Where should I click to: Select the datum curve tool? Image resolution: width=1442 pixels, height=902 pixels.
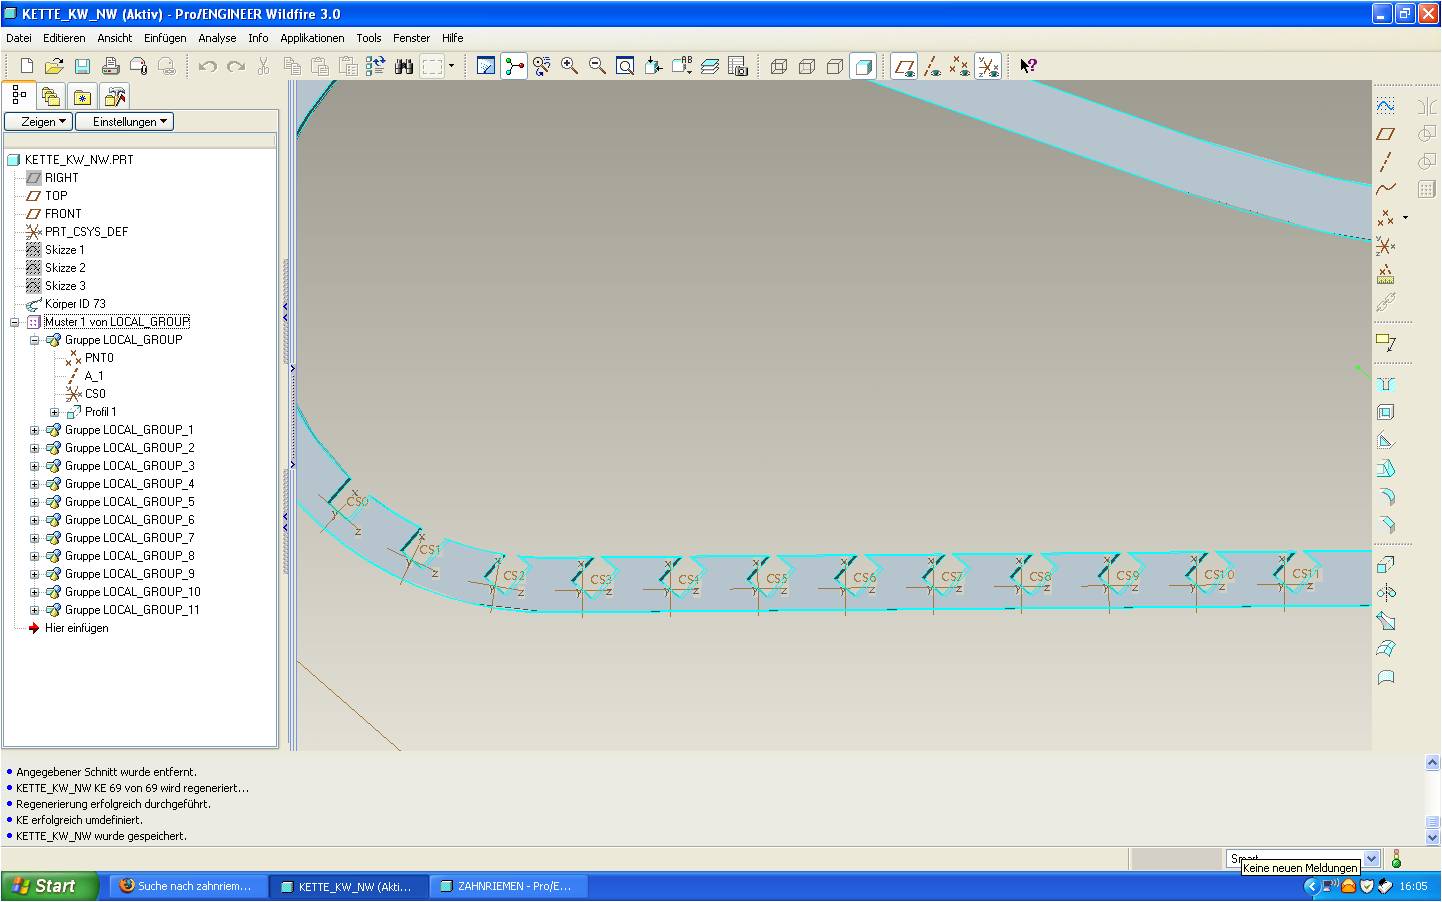pyautogui.click(x=1385, y=189)
